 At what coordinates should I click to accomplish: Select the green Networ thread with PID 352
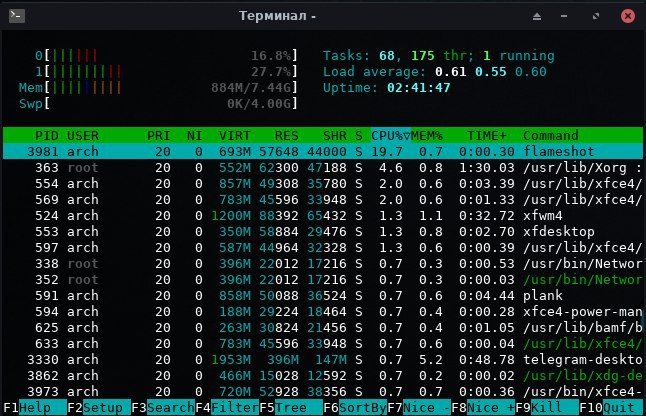323,280
